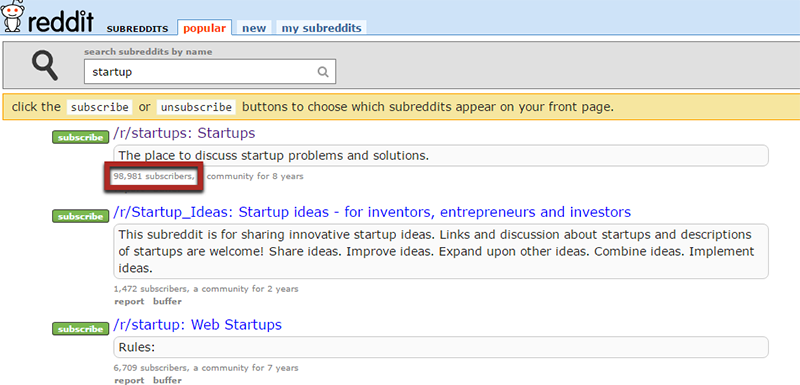
Task: Click report under Web Startups listing
Action: tap(129, 380)
